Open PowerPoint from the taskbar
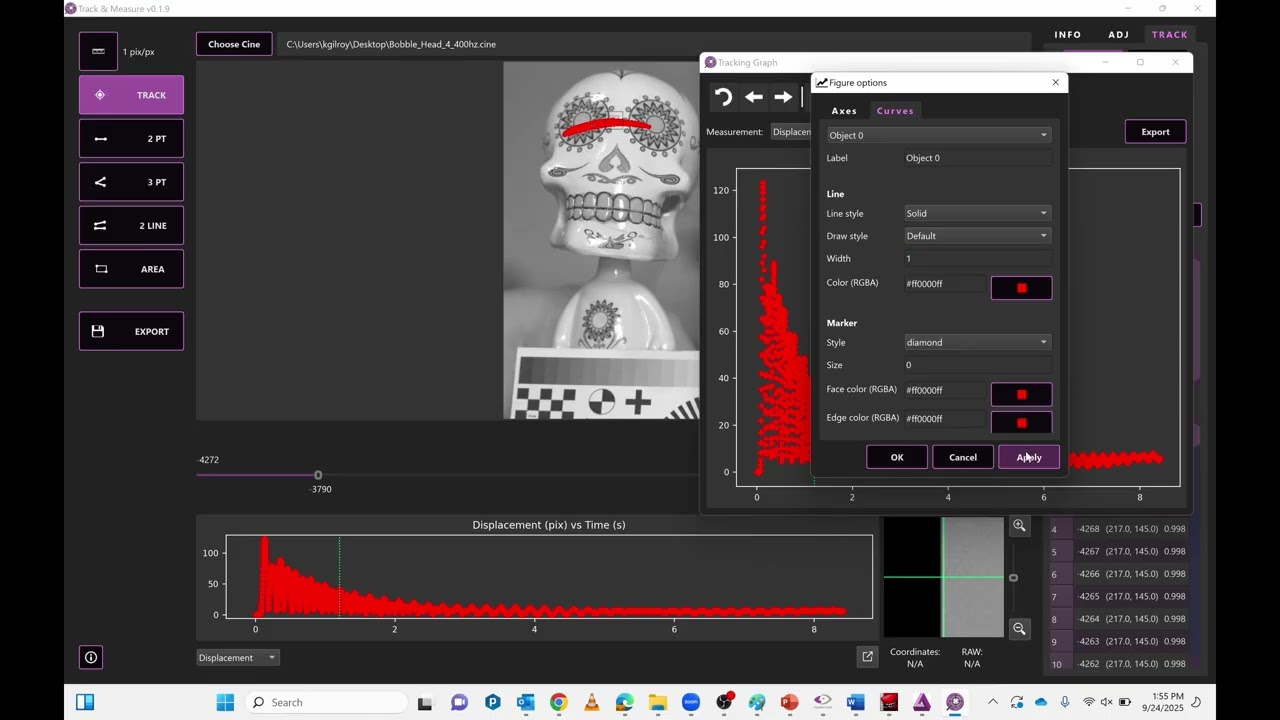The width and height of the screenshot is (1280, 720). (789, 702)
